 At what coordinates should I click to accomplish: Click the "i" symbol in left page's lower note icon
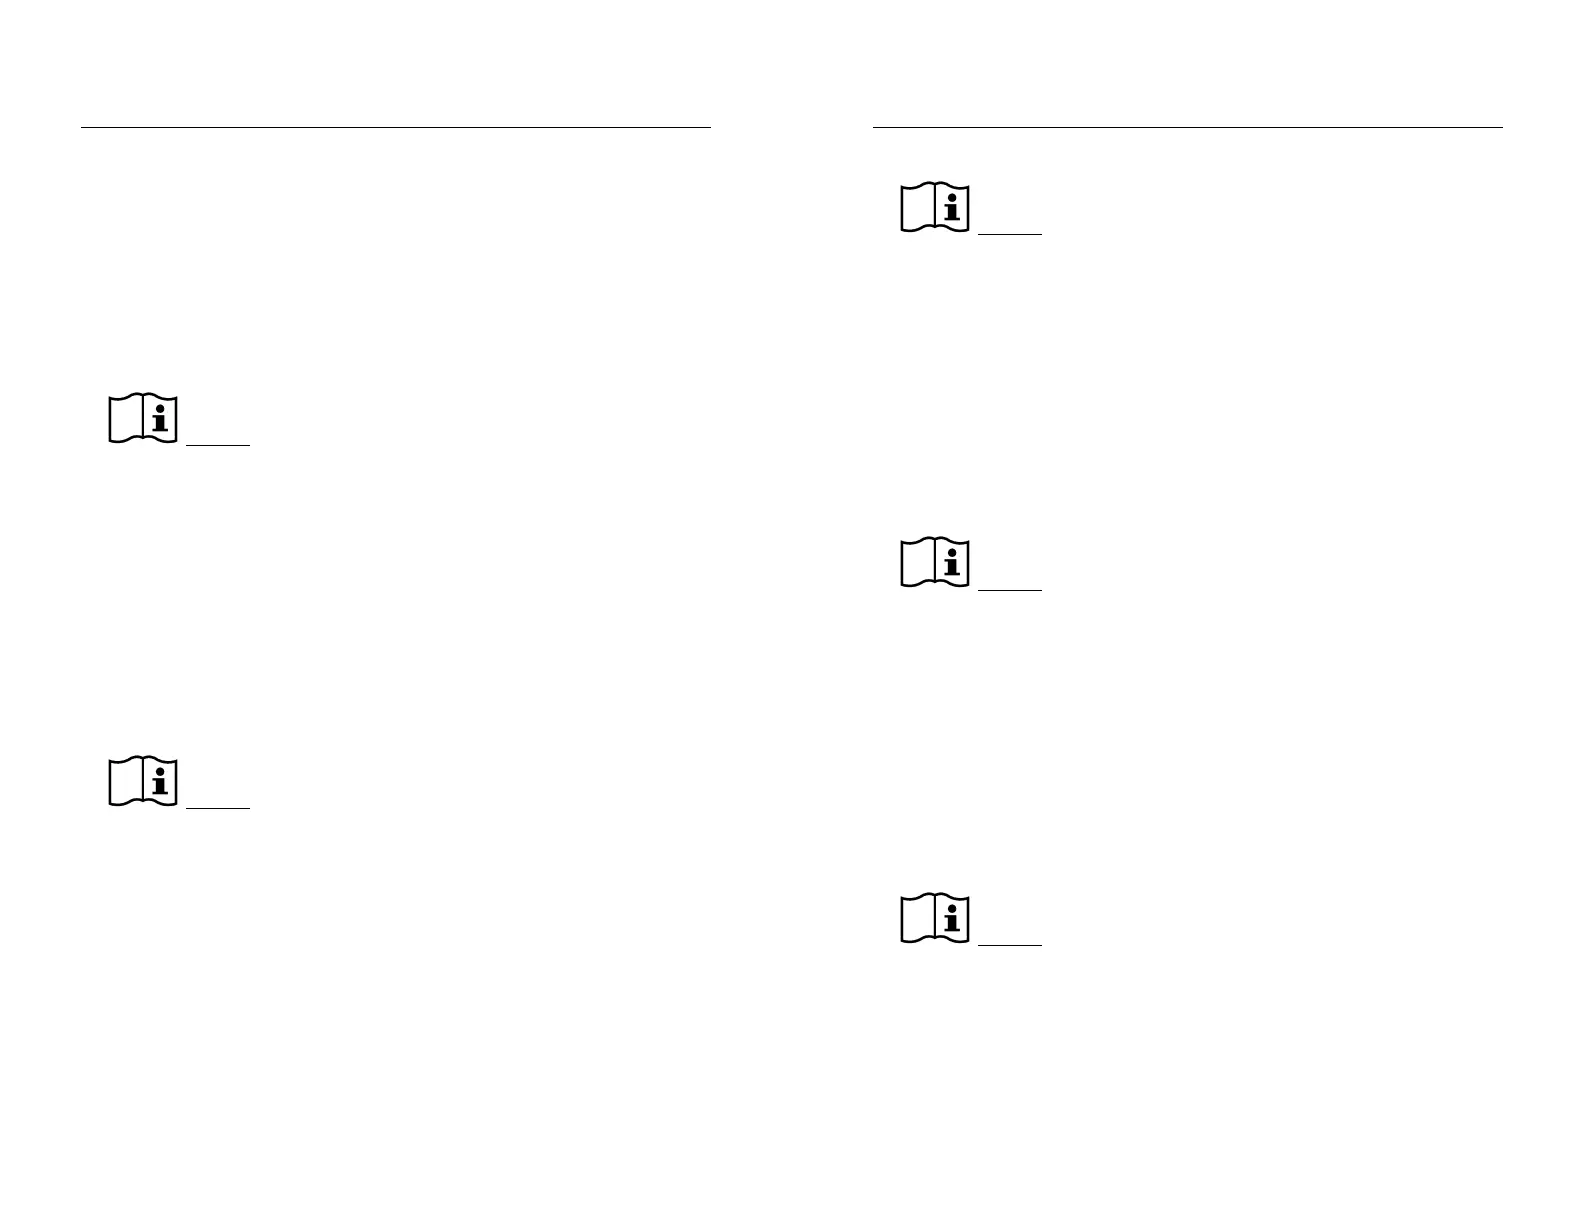(x=159, y=781)
